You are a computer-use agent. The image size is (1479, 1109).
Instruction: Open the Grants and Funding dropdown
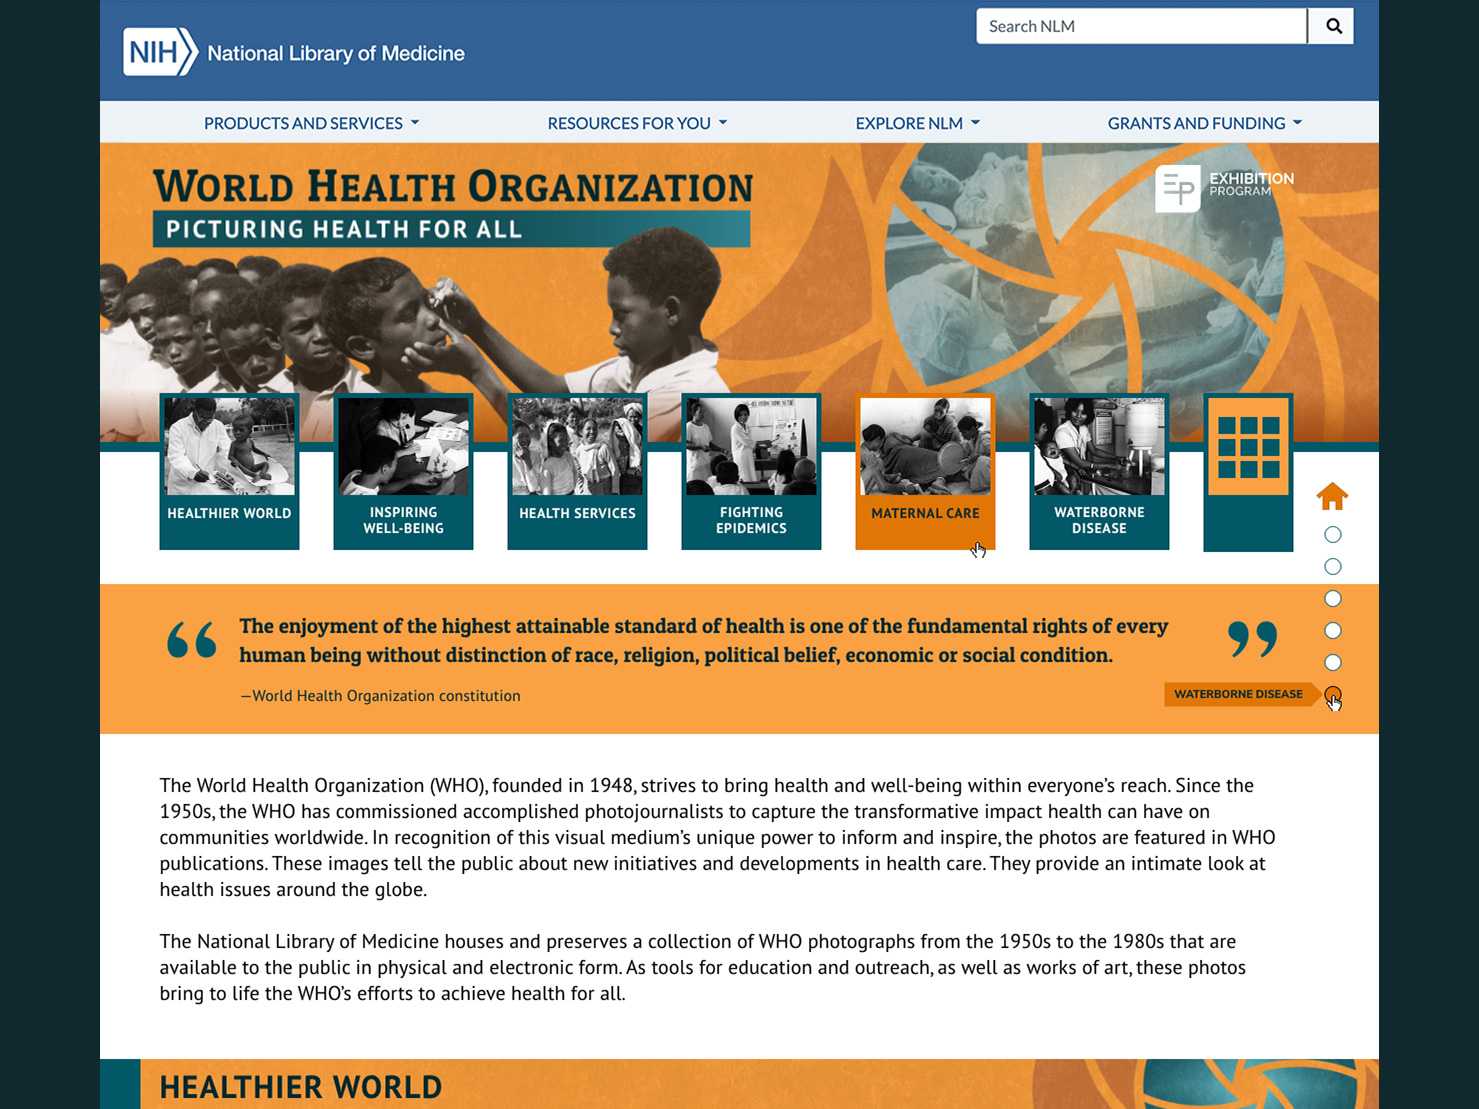pyautogui.click(x=1205, y=123)
